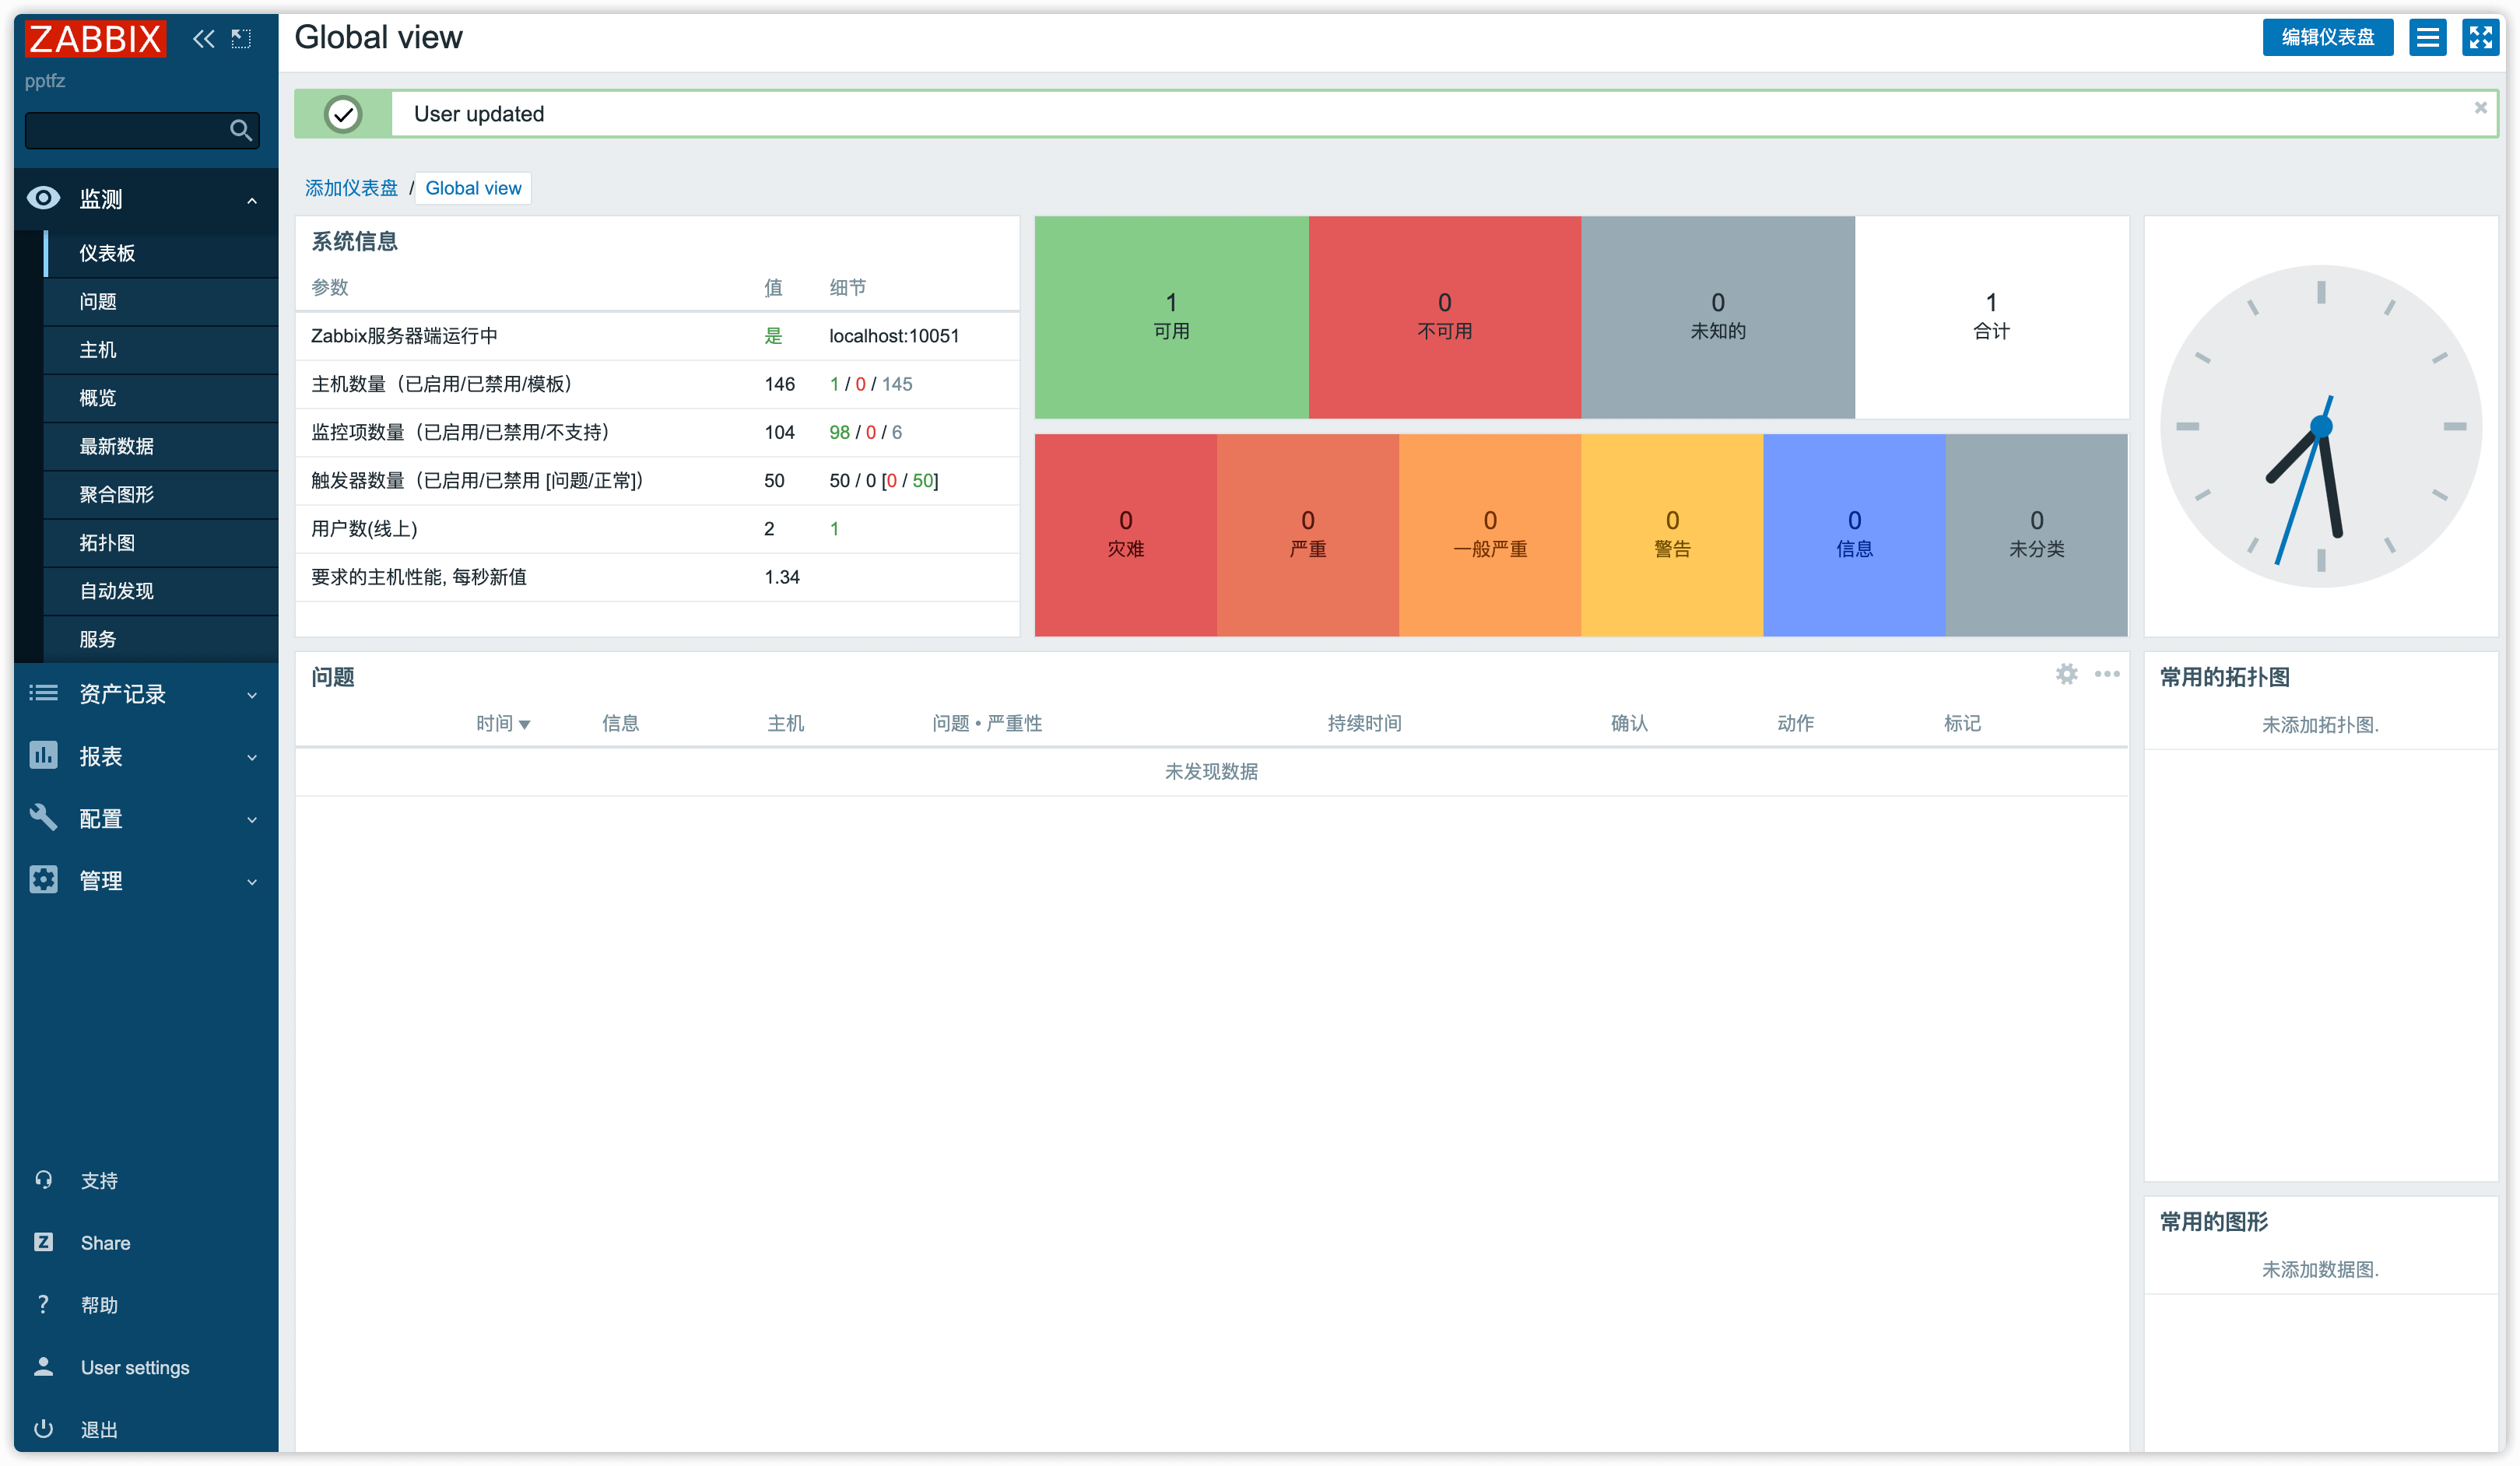Click the 合计 total tile
This screenshot has height=1466, width=2520.
[x=1991, y=317]
